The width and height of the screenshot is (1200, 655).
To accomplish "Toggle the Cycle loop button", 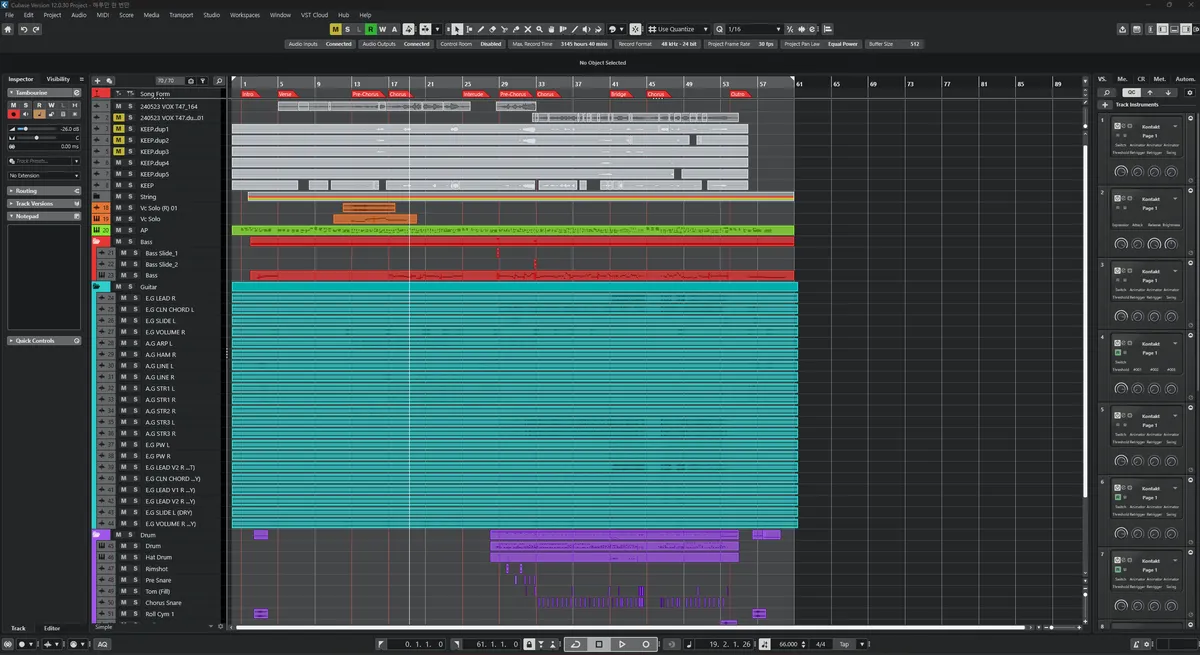I will [x=574, y=644].
